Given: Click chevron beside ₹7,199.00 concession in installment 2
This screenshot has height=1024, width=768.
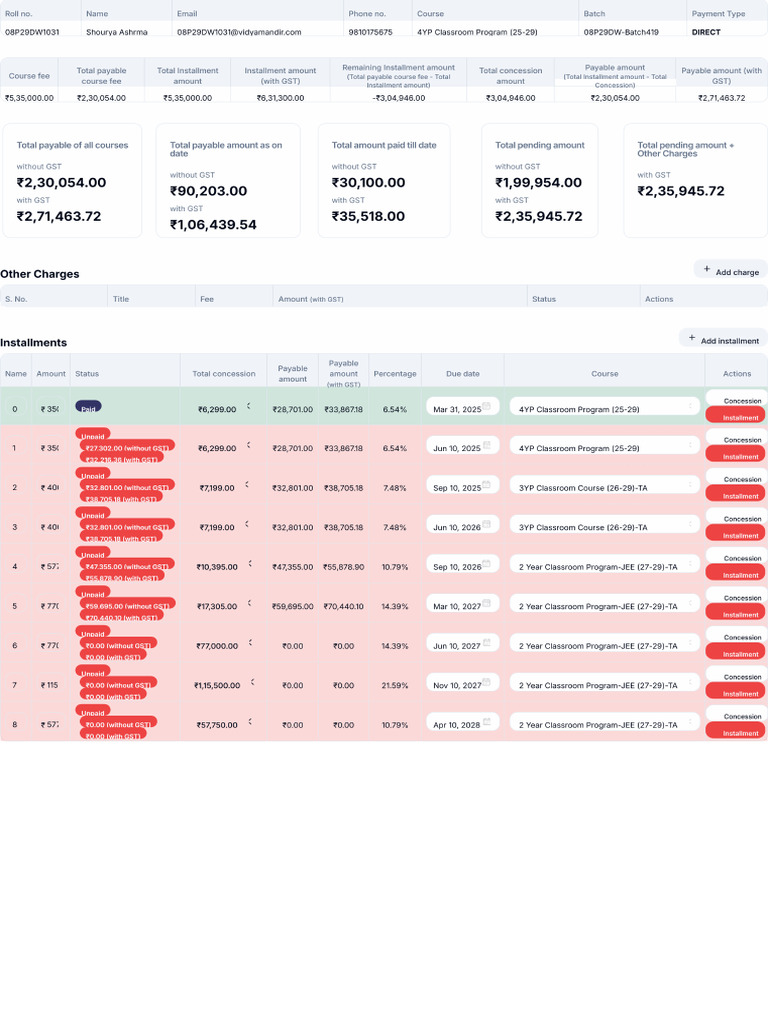Looking at the screenshot, I should coord(247,485).
